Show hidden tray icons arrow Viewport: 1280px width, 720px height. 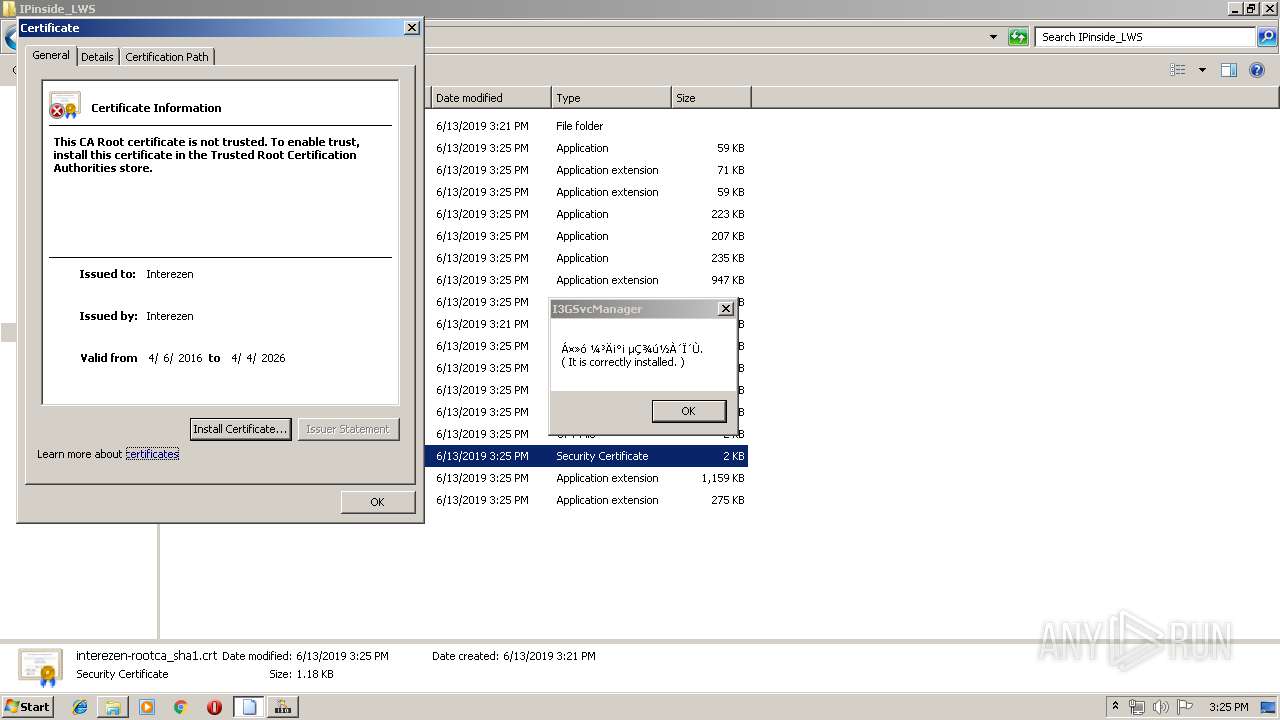coord(1116,707)
